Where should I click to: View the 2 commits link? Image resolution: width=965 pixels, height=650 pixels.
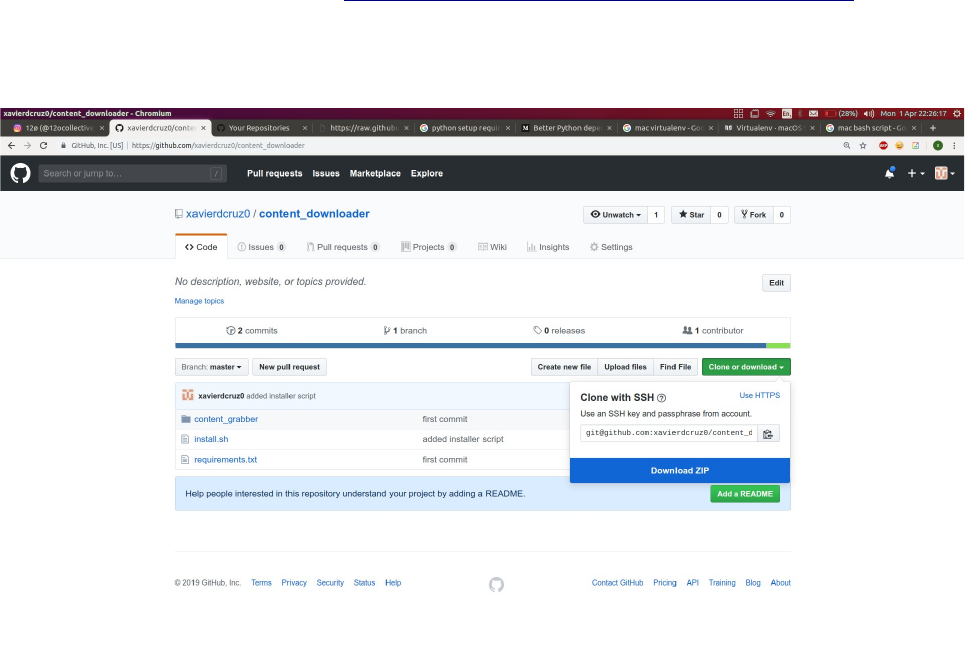click(x=252, y=331)
